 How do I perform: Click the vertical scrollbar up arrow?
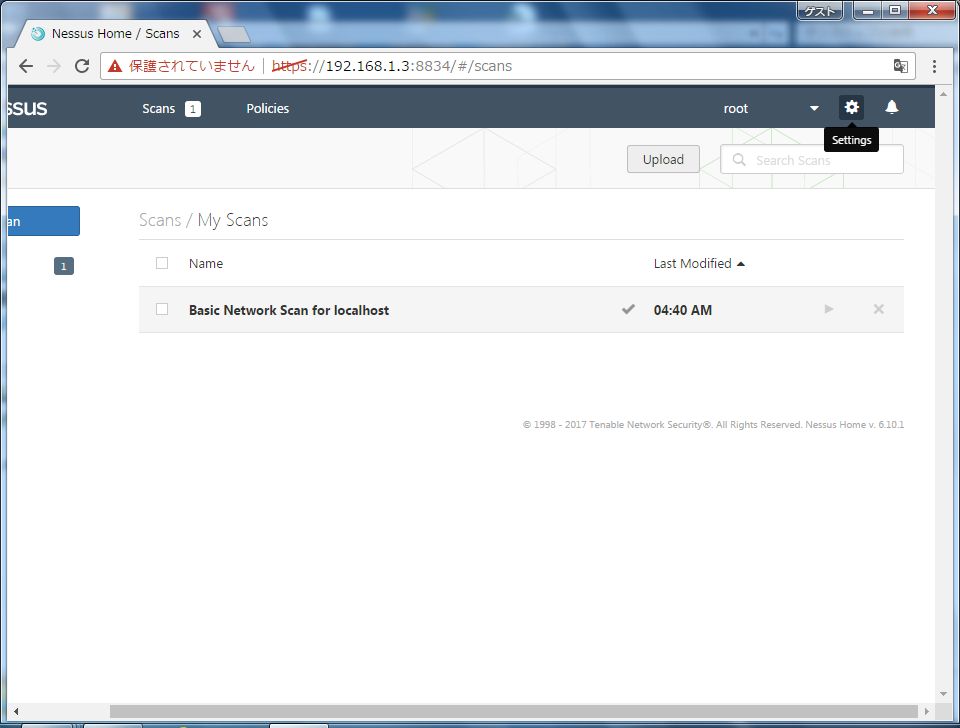pos(943,94)
